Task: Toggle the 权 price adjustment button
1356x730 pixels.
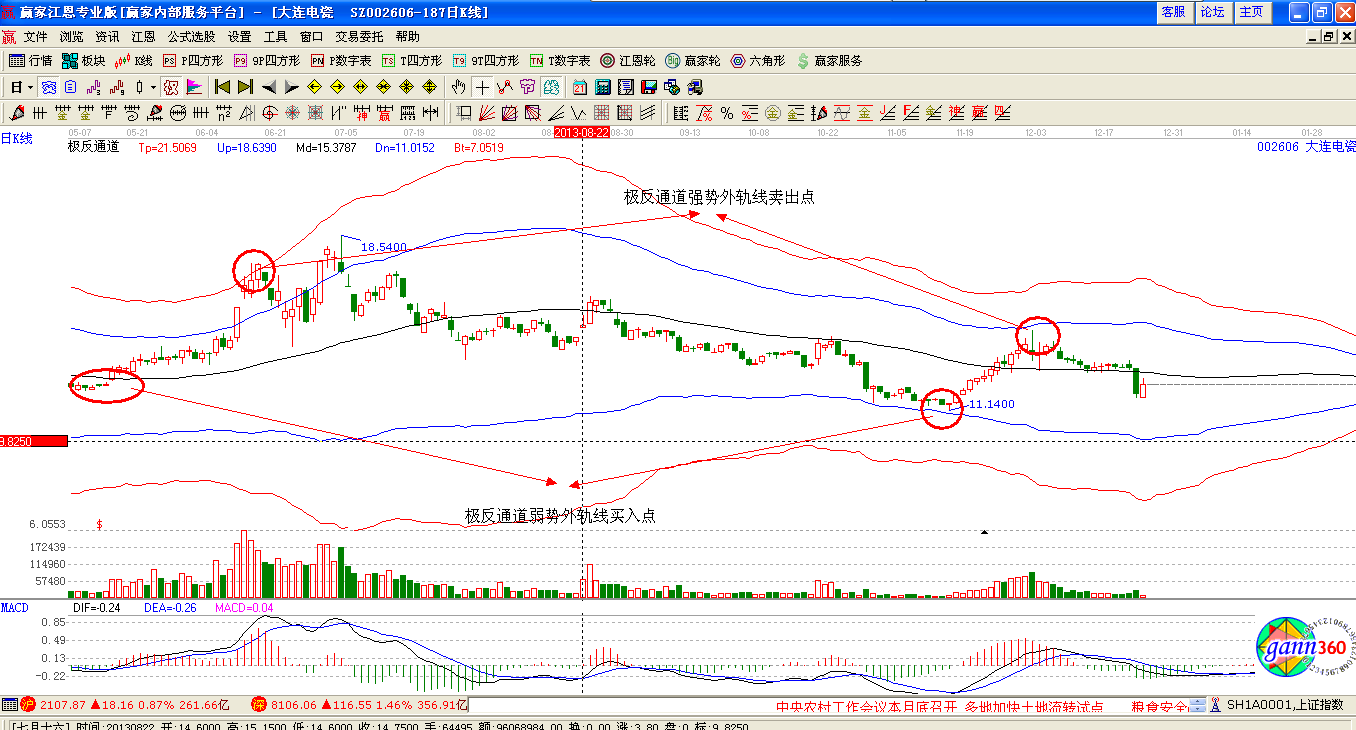Action: pos(171,87)
